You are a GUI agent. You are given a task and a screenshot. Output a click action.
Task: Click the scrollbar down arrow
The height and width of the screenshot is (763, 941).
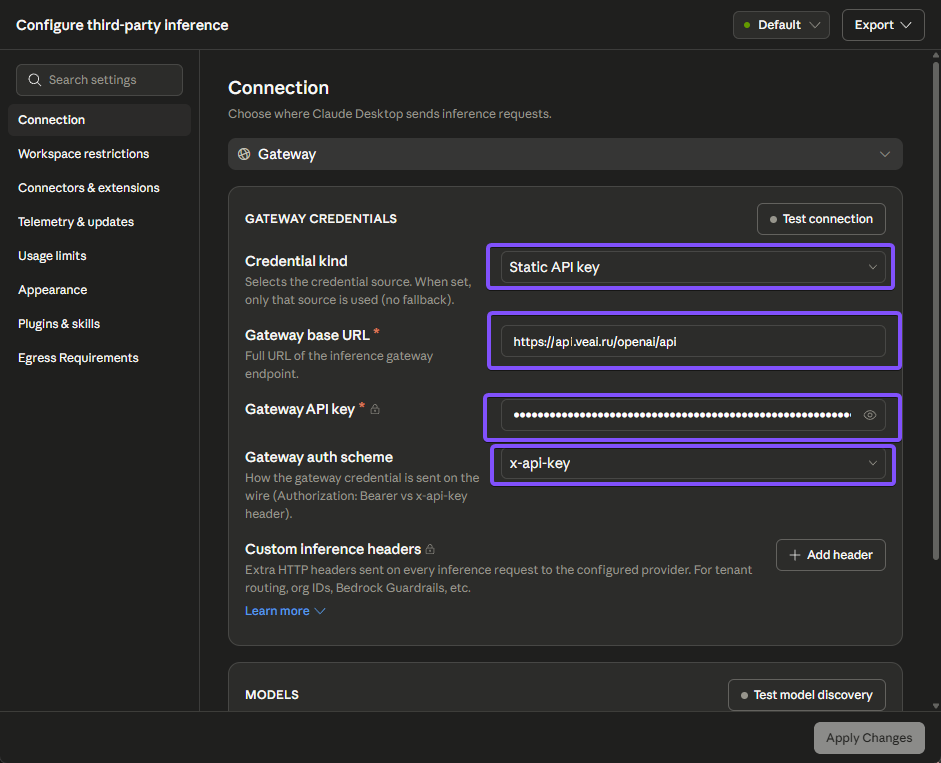coord(936,706)
